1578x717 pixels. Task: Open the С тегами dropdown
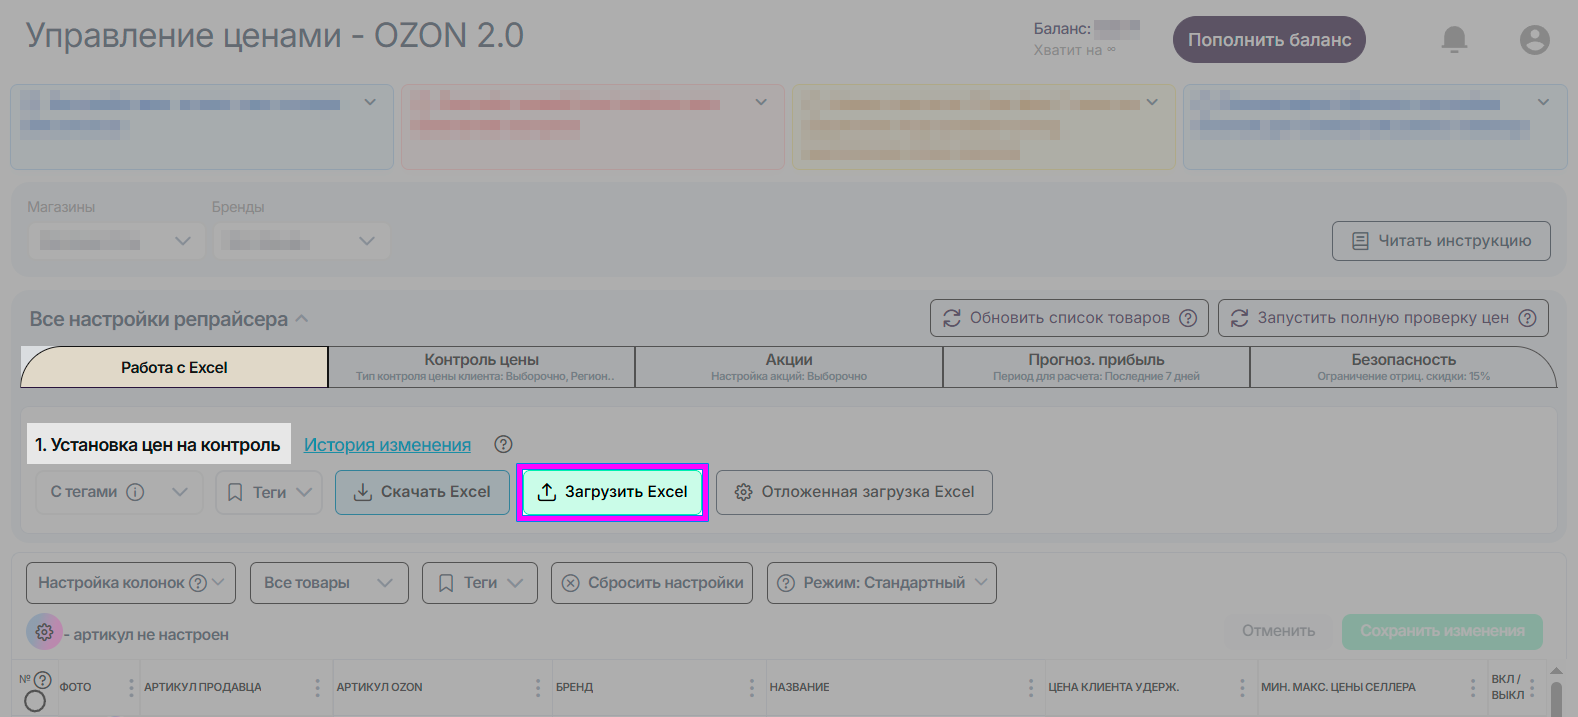click(x=119, y=492)
